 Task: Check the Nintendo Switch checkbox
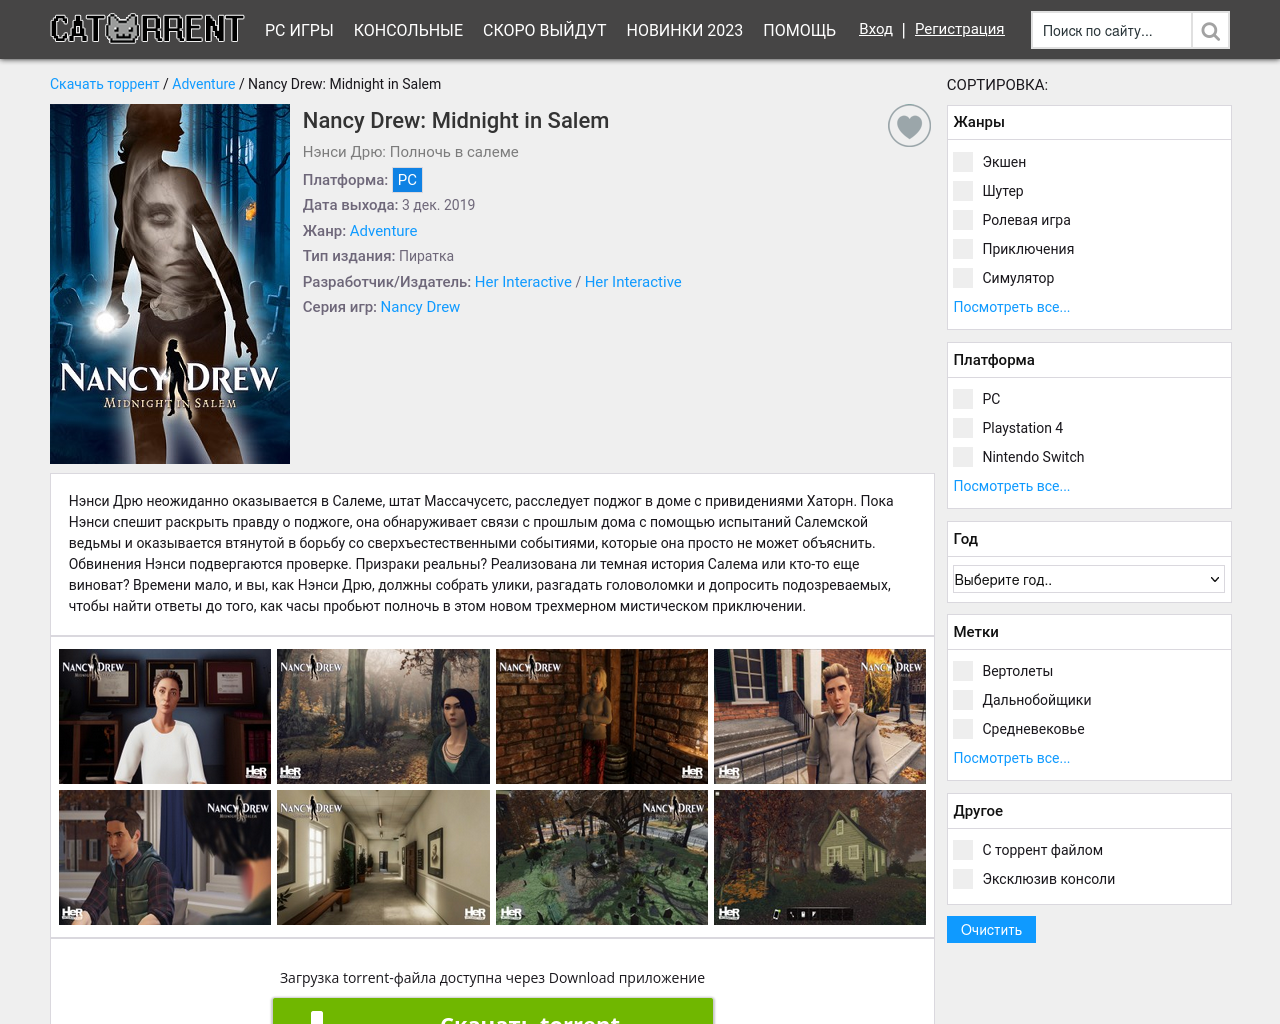click(x=963, y=457)
